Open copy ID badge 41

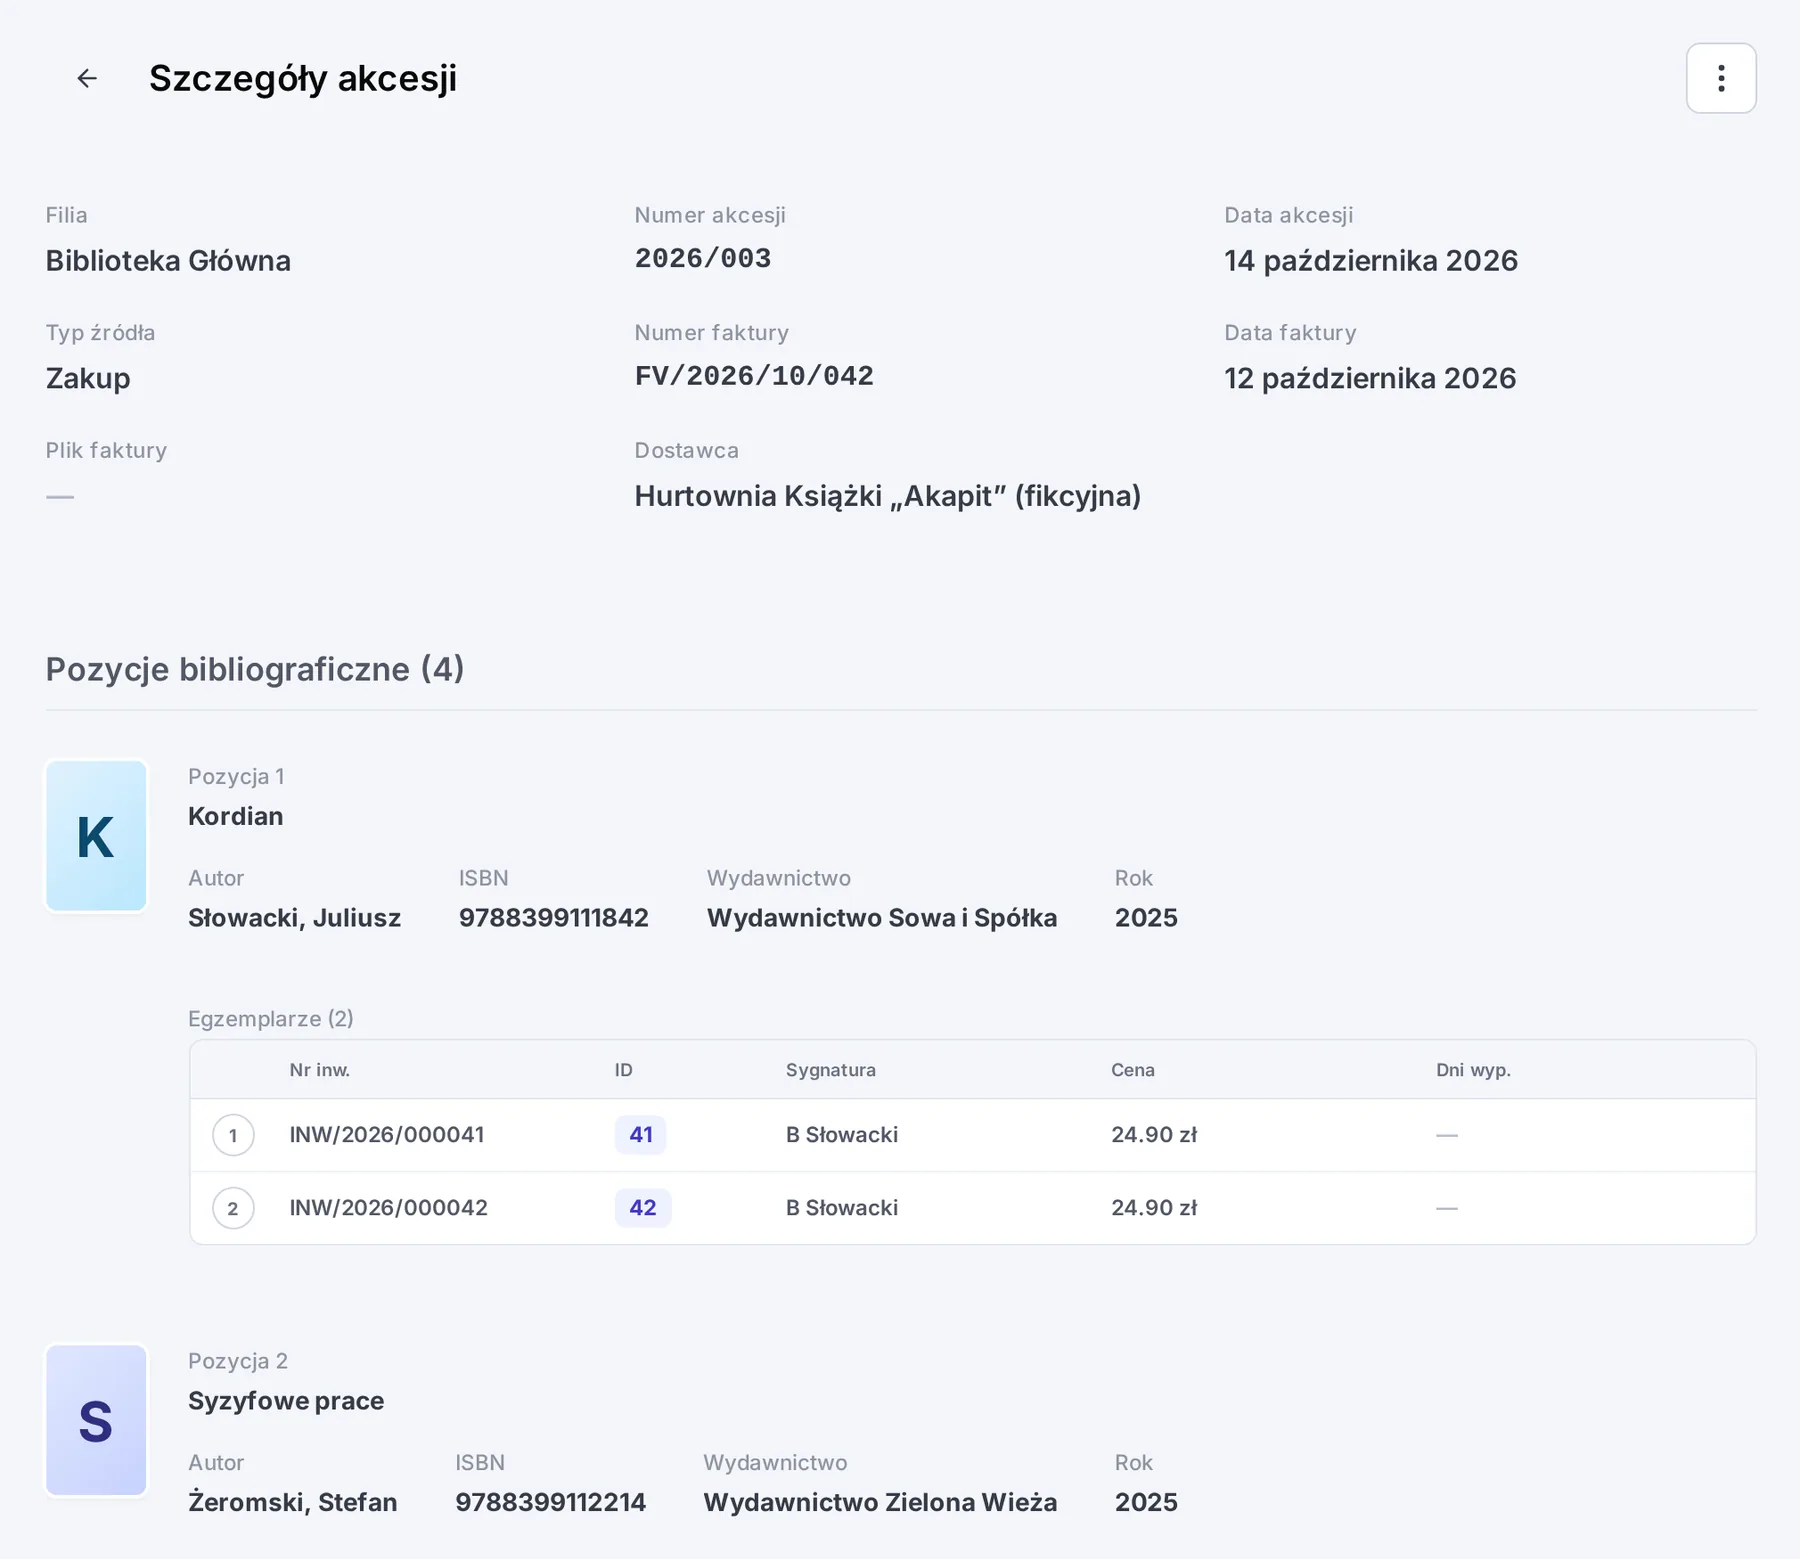[640, 1135]
